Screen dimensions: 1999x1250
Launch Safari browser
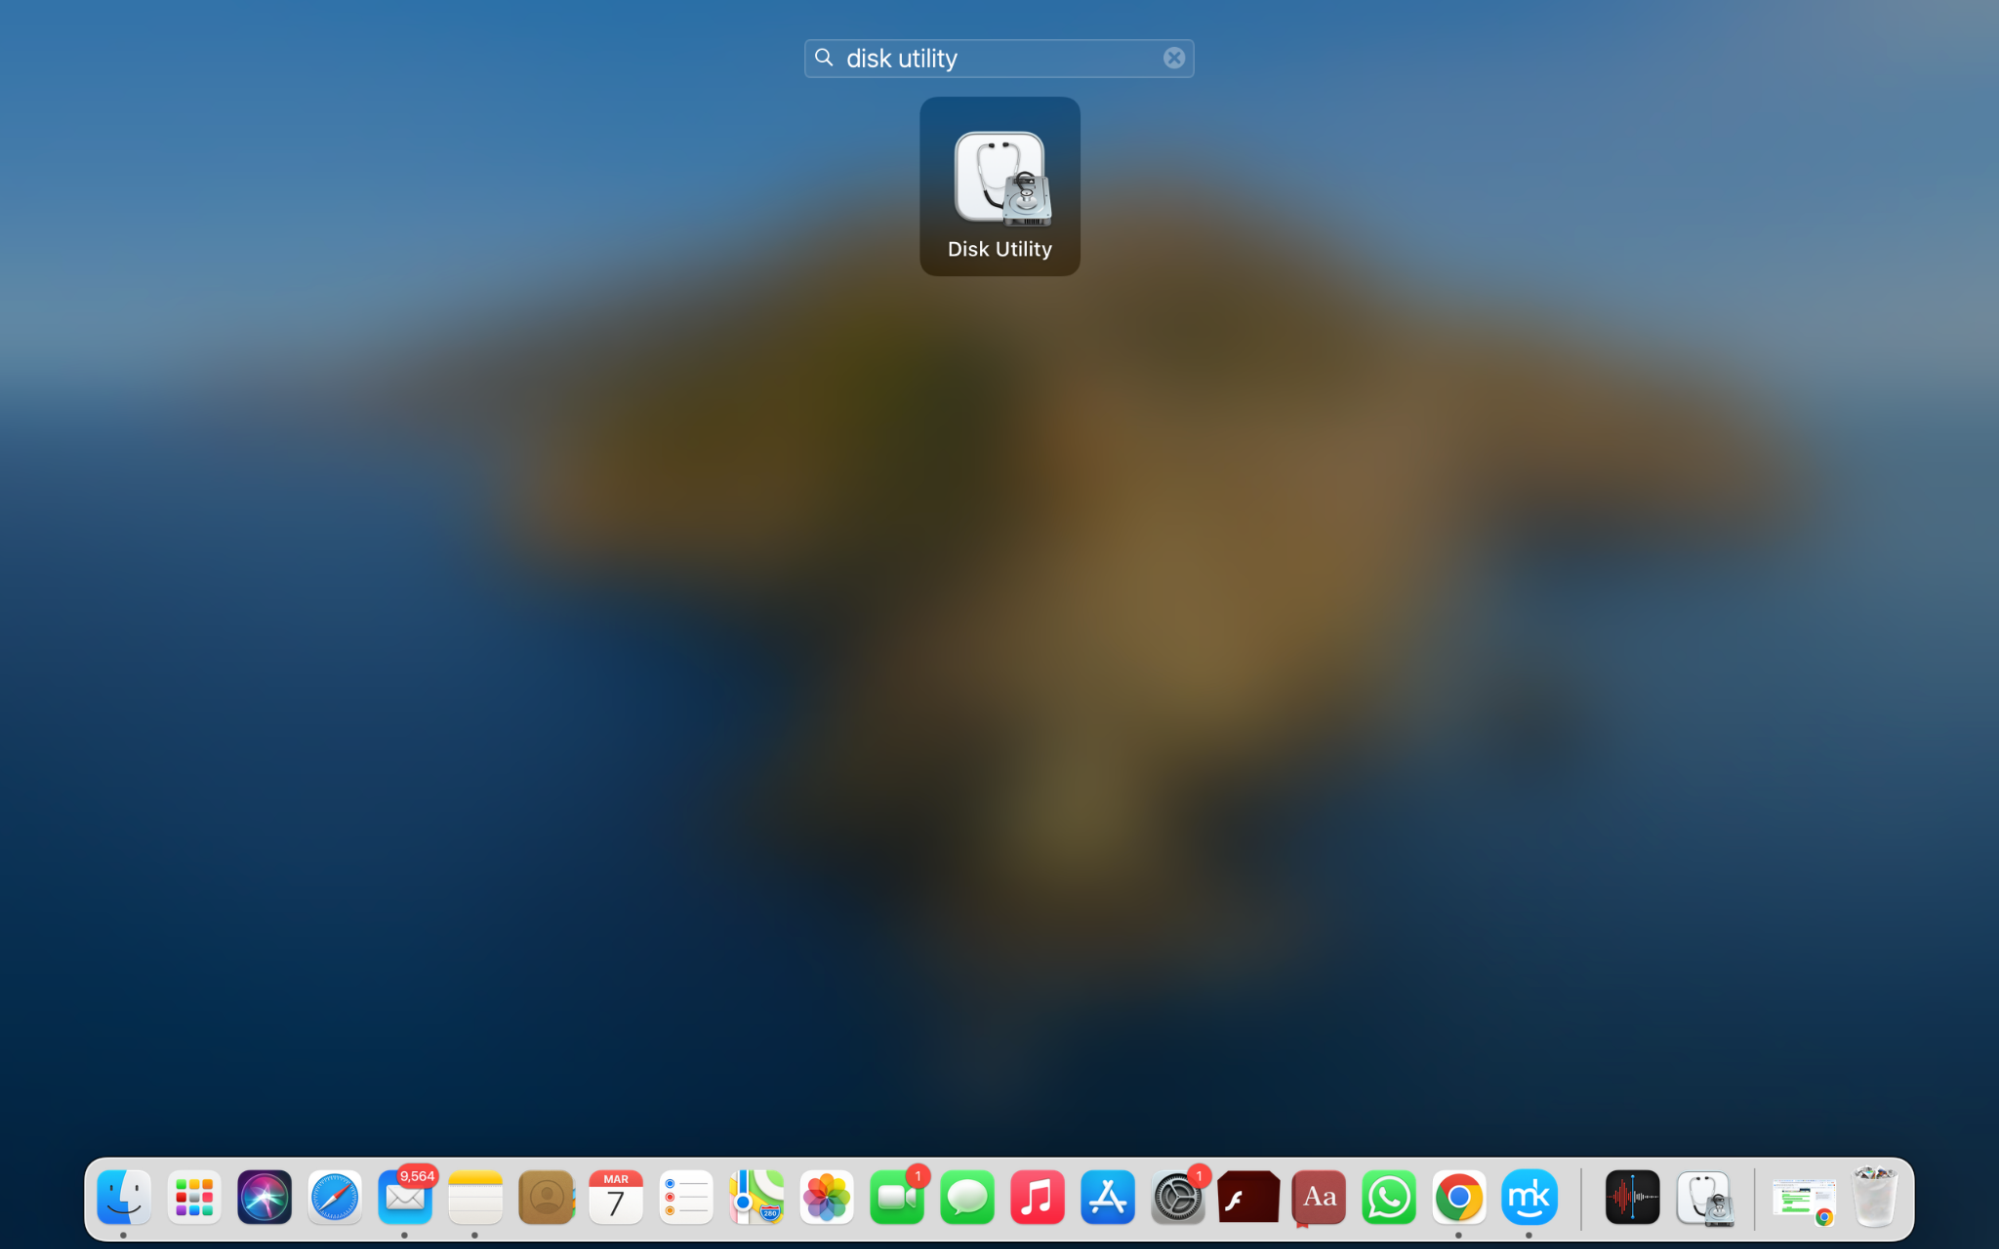point(334,1197)
